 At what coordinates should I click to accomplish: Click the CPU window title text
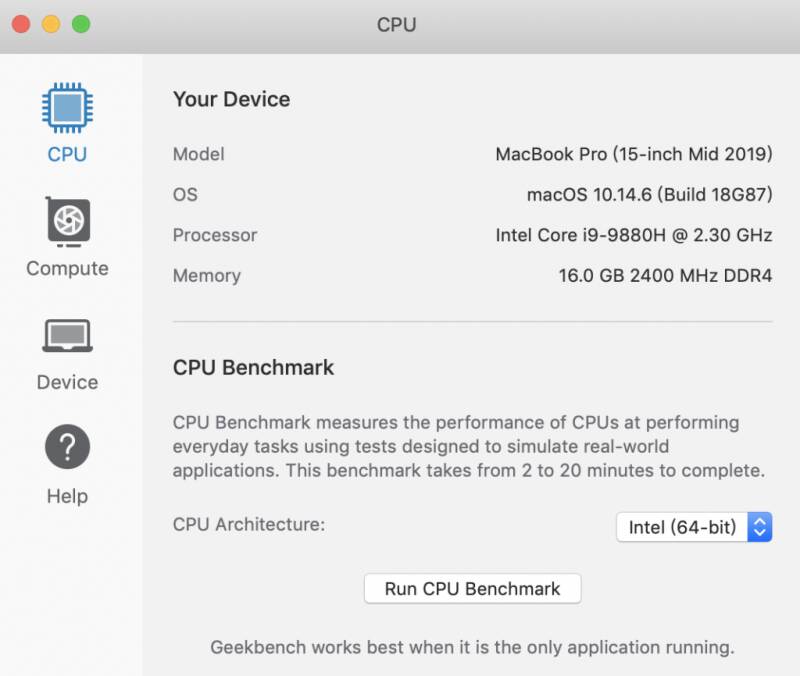pos(396,24)
